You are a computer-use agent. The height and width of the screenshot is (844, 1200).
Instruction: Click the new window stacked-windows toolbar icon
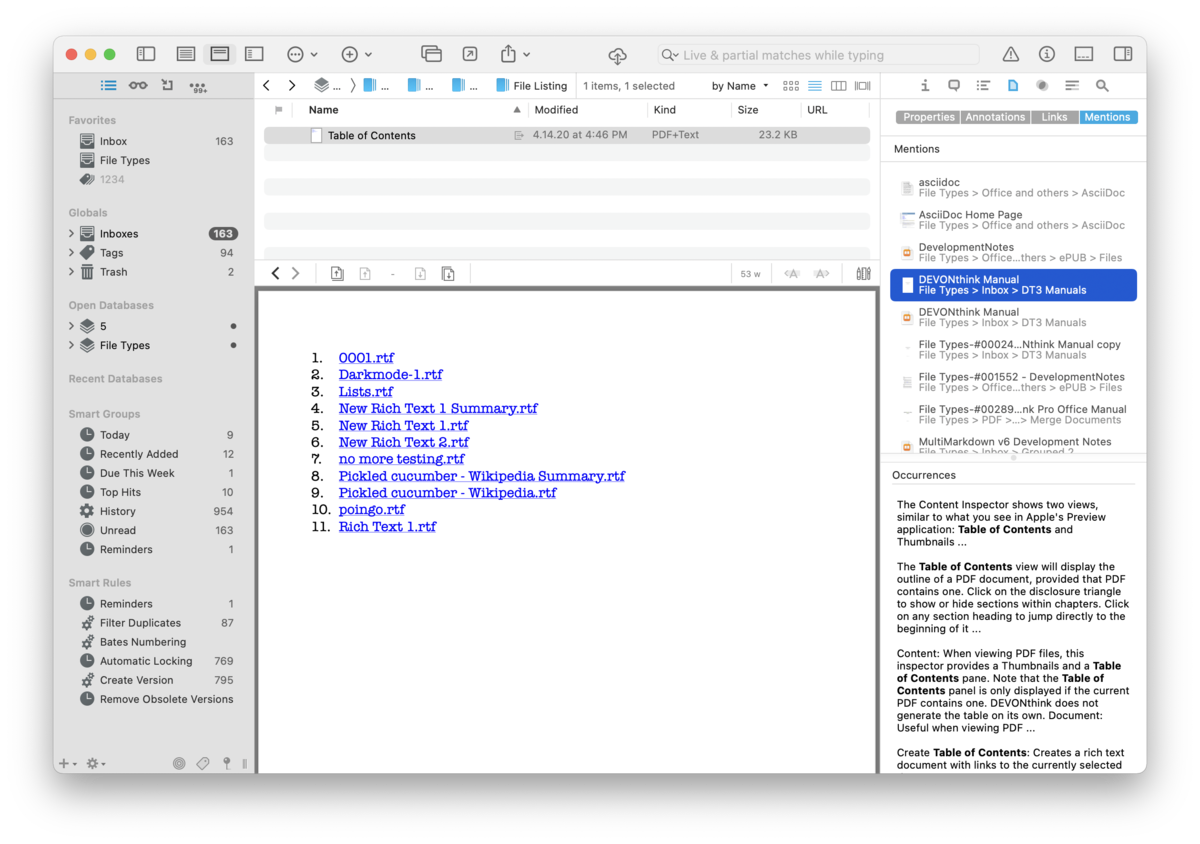pos(431,54)
